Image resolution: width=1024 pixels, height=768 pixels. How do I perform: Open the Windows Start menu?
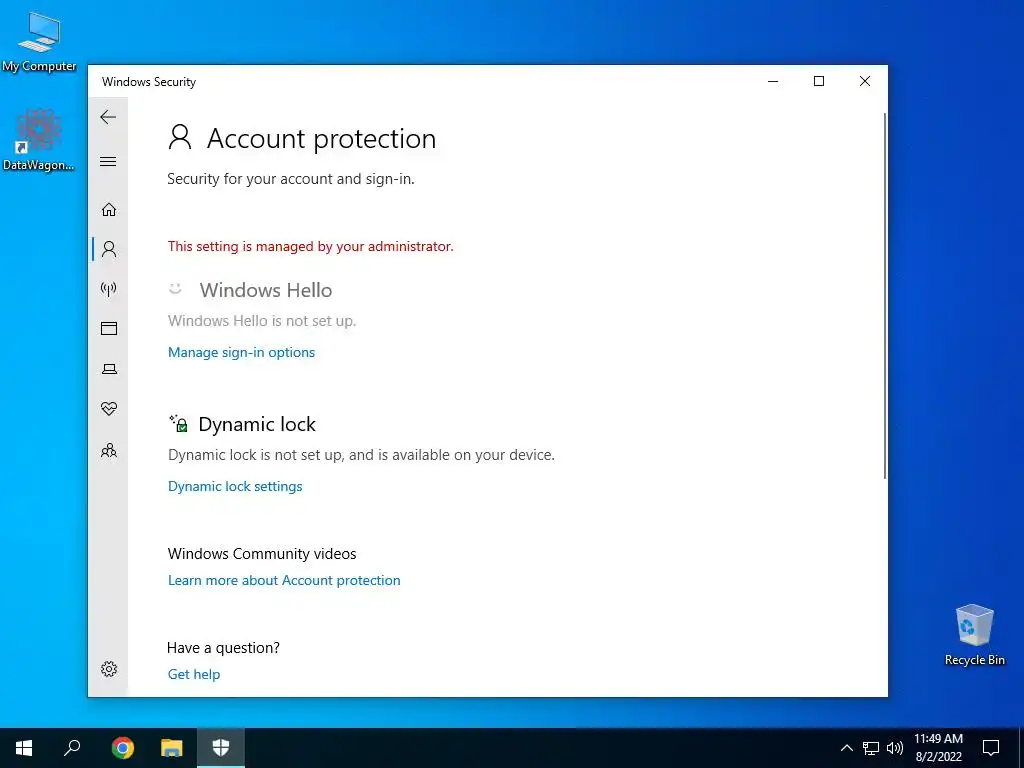tap(24, 748)
